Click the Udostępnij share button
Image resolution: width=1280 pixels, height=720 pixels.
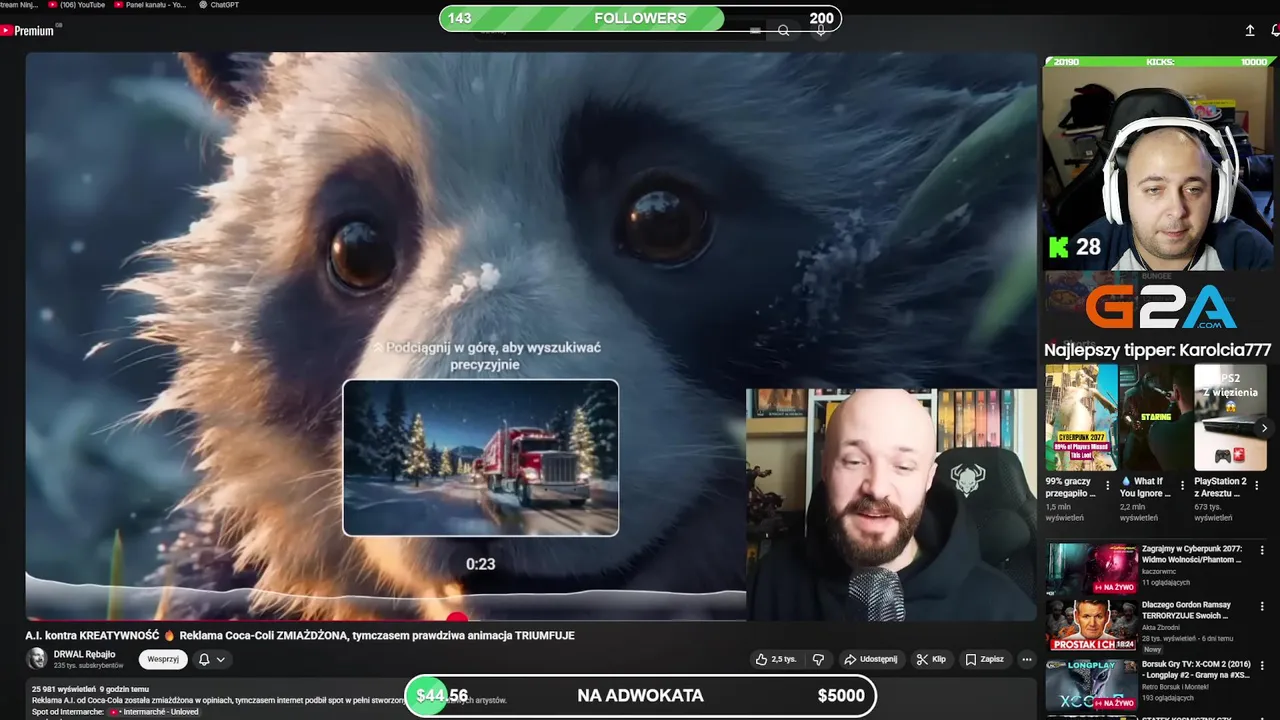tap(871, 660)
